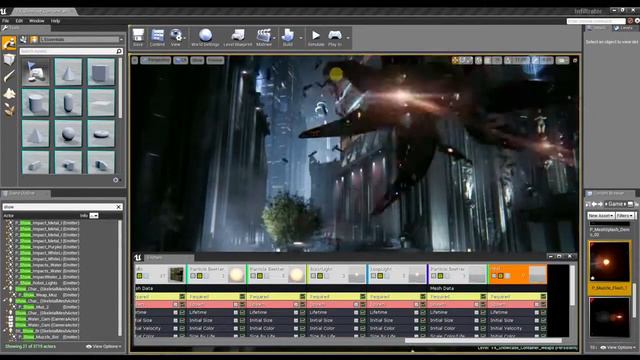
Task: Click the maximize viewport icon
Action: pos(575,60)
